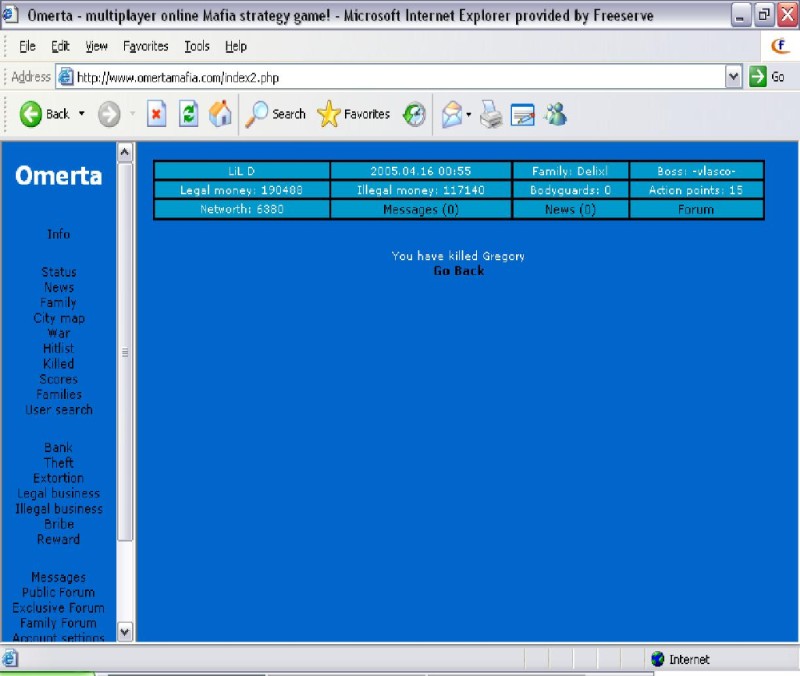The height and width of the screenshot is (676, 800).
Task: Open the News (0) header link
Action: point(570,210)
